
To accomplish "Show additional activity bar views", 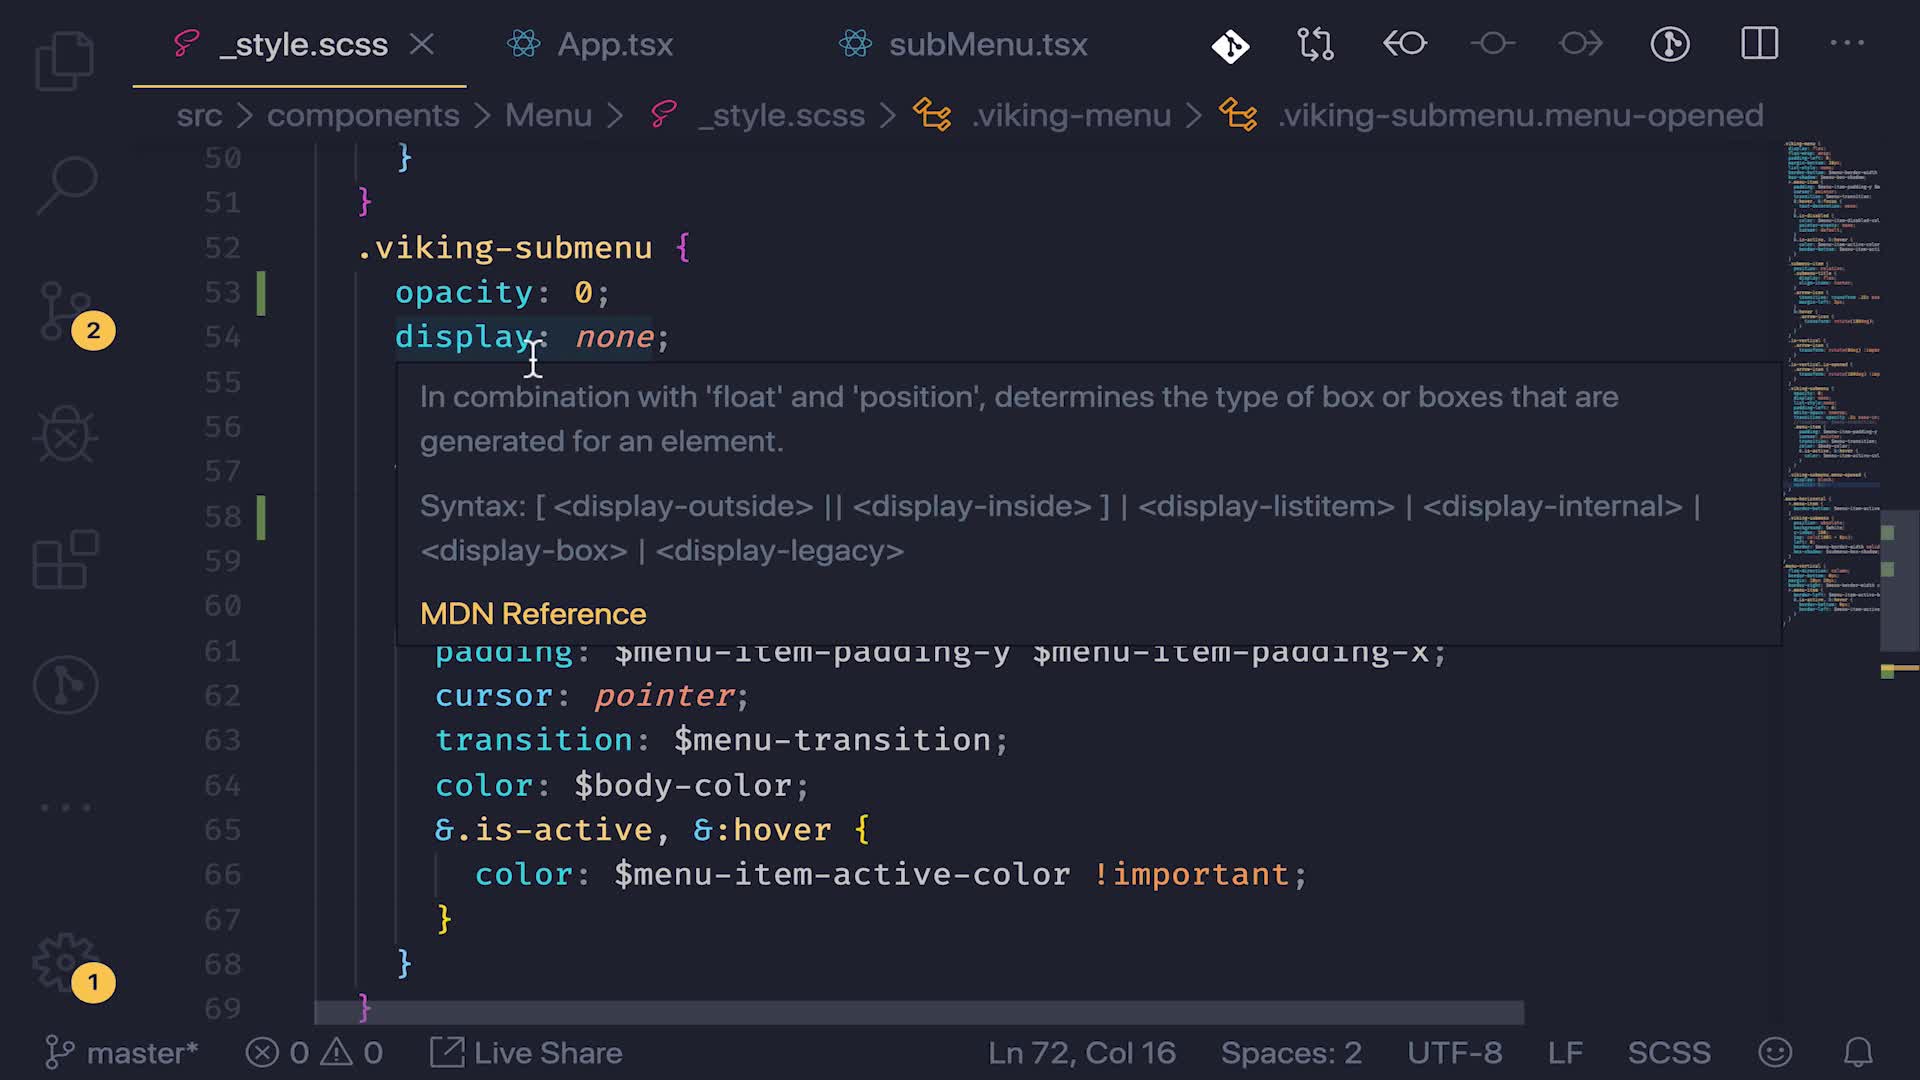I will pos(66,807).
